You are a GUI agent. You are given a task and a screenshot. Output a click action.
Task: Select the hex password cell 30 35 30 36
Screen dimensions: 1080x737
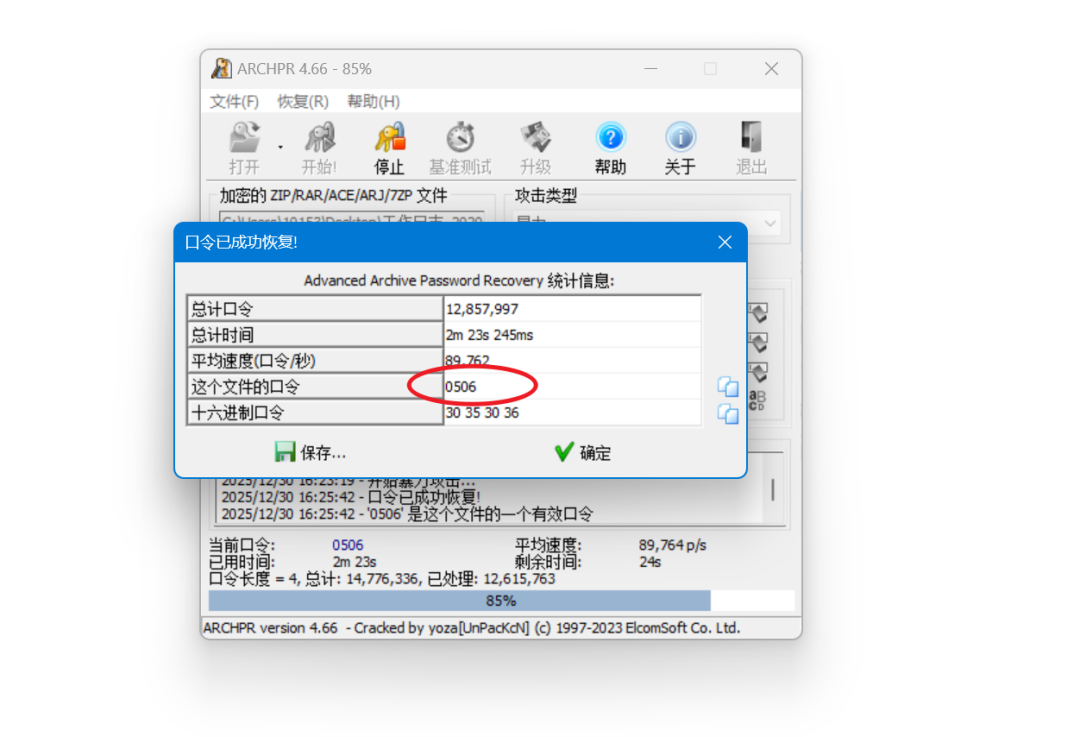[572, 413]
